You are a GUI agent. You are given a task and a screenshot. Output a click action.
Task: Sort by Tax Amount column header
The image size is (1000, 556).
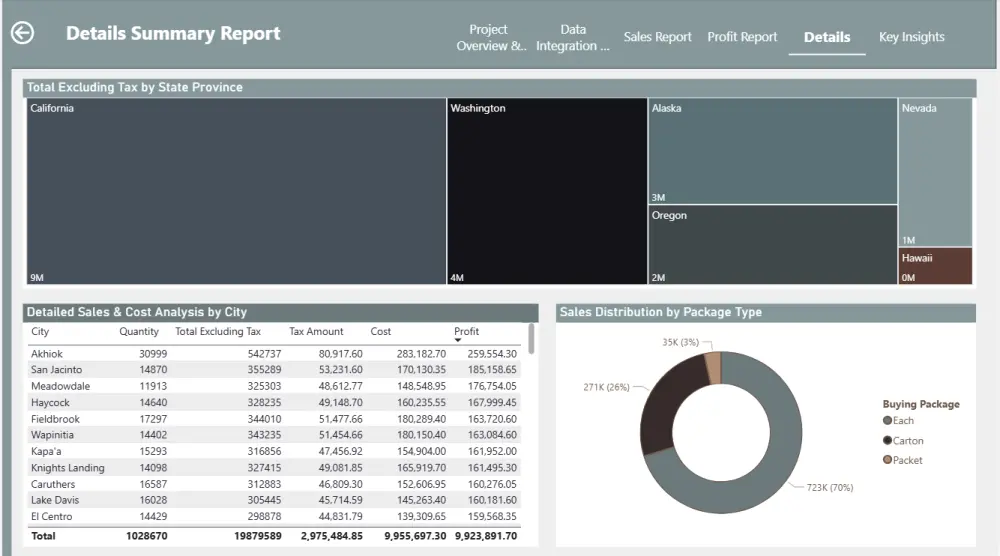click(x=316, y=332)
